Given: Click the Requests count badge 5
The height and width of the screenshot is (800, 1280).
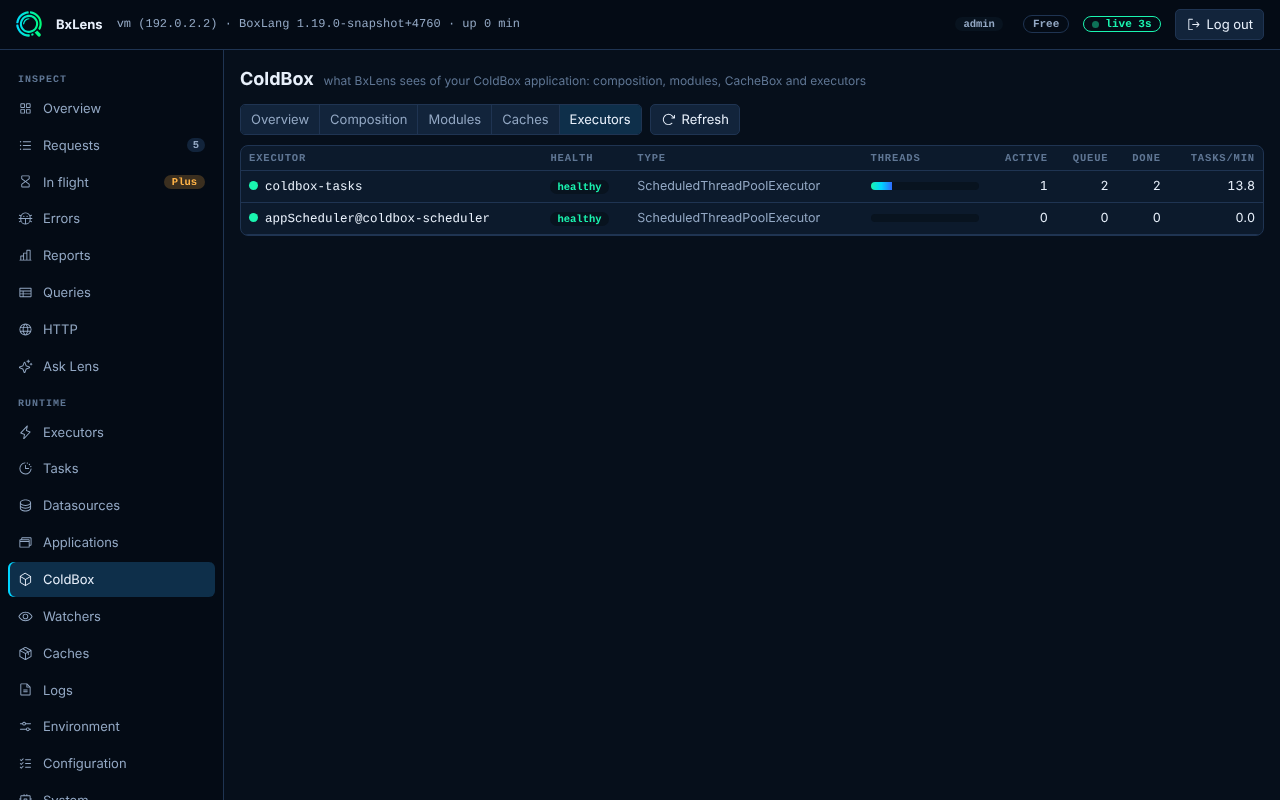Looking at the screenshot, I should [196, 145].
